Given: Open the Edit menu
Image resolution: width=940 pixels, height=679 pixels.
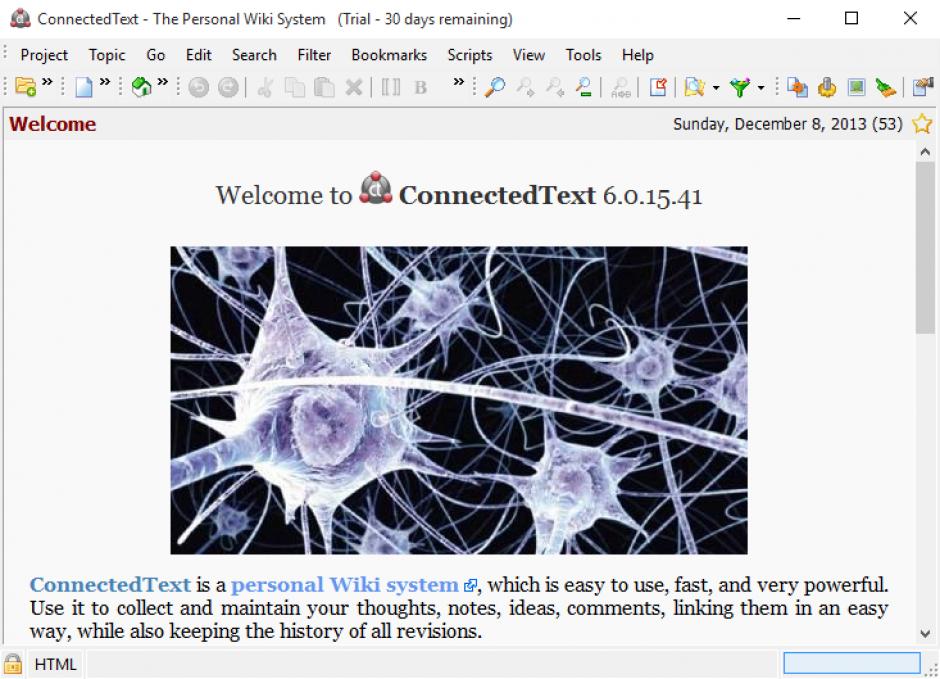Looking at the screenshot, I should point(198,55).
